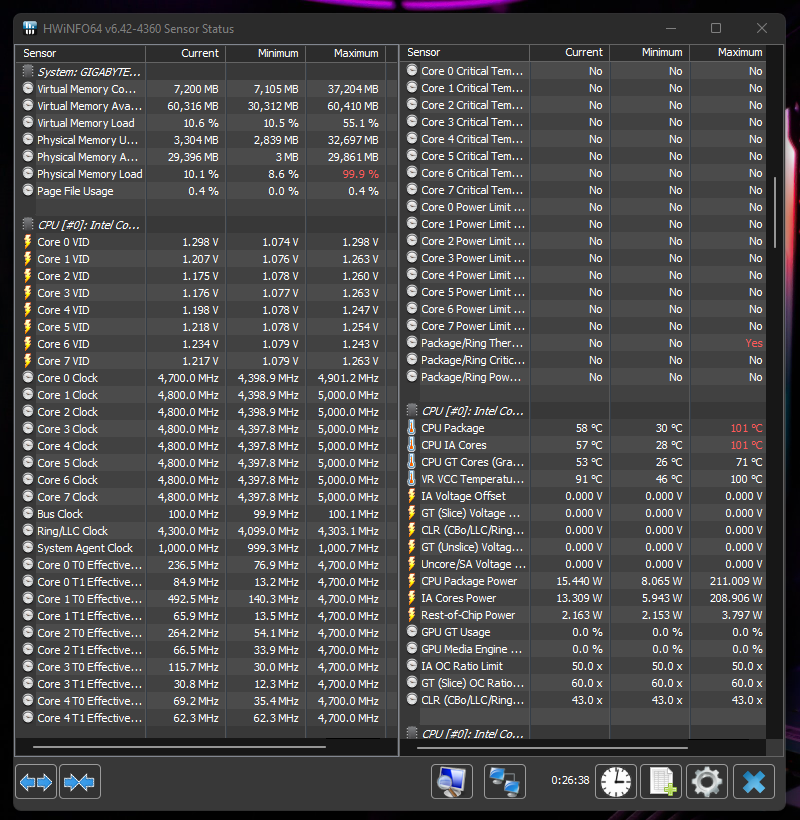Click the Package/Ring Thermal circle icon
Screen dimensions: 800x820
pyautogui.click(x=412, y=343)
